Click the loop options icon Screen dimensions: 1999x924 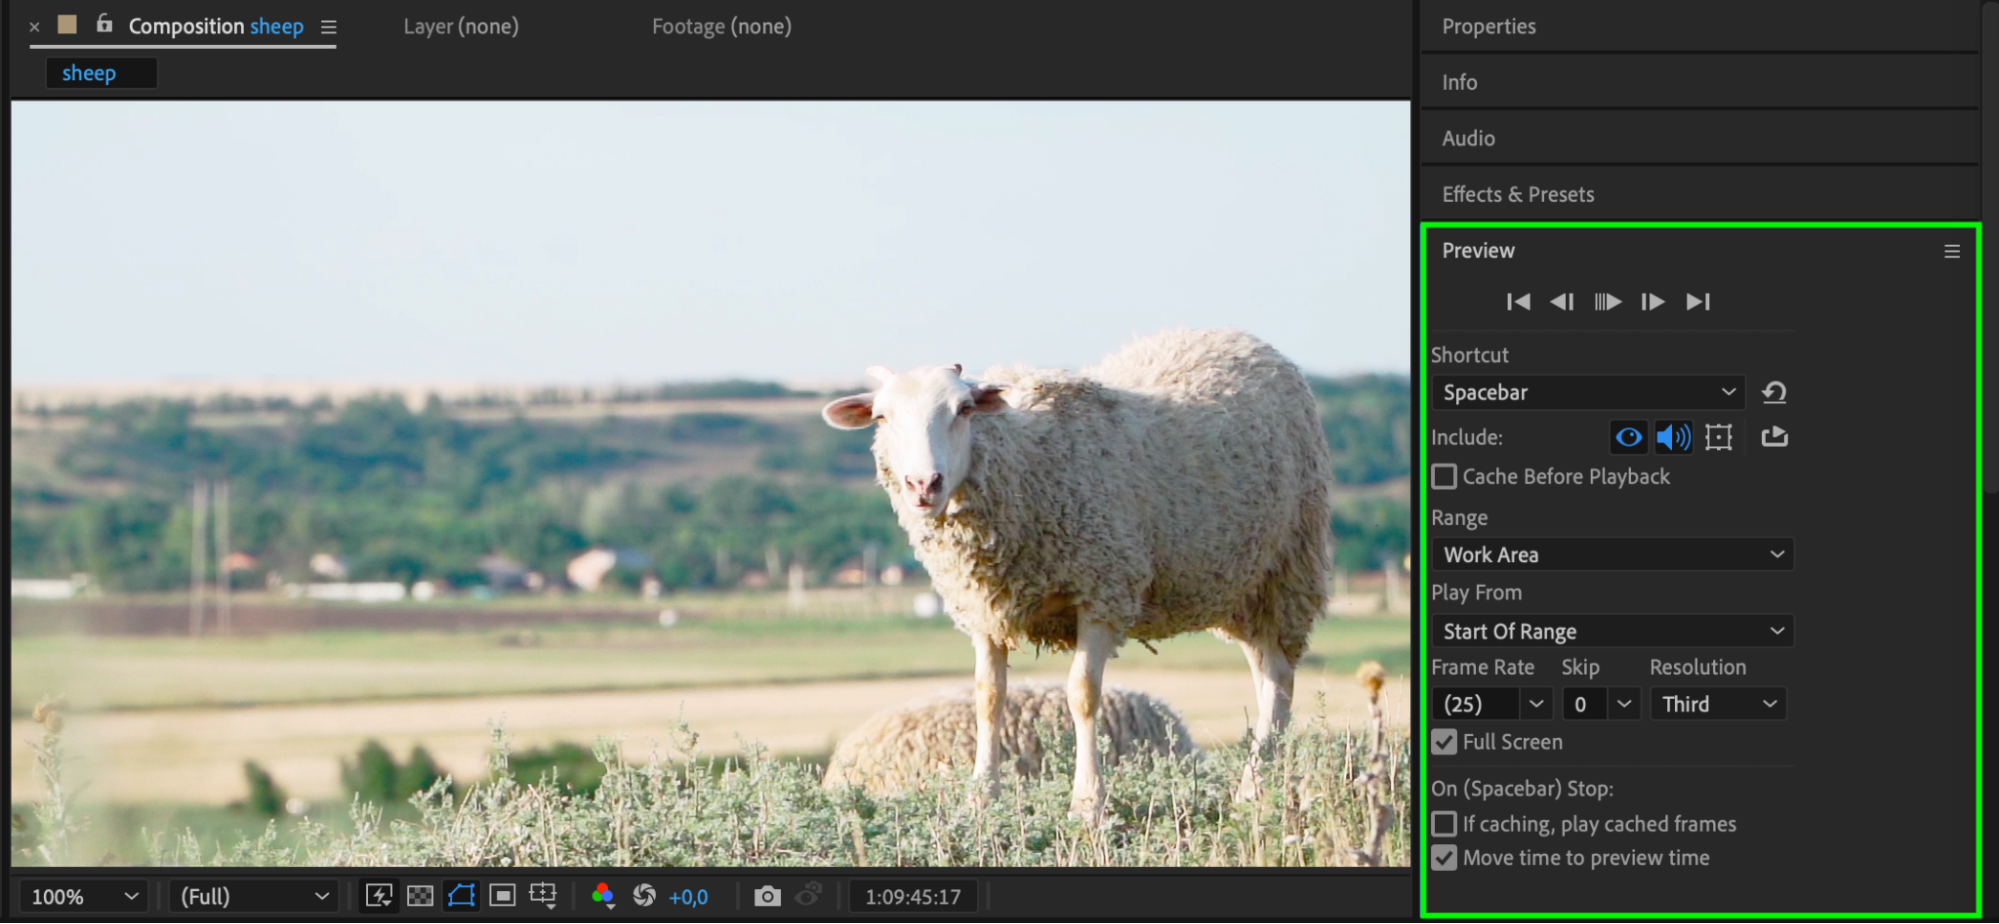[x=1774, y=437]
